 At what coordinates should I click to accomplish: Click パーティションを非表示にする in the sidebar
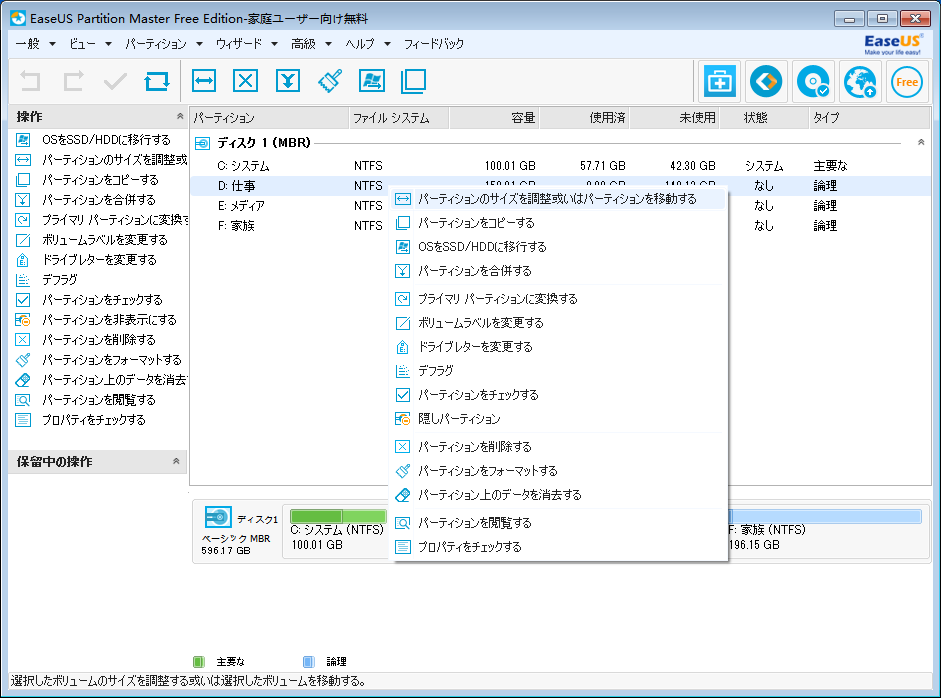[x=109, y=319]
